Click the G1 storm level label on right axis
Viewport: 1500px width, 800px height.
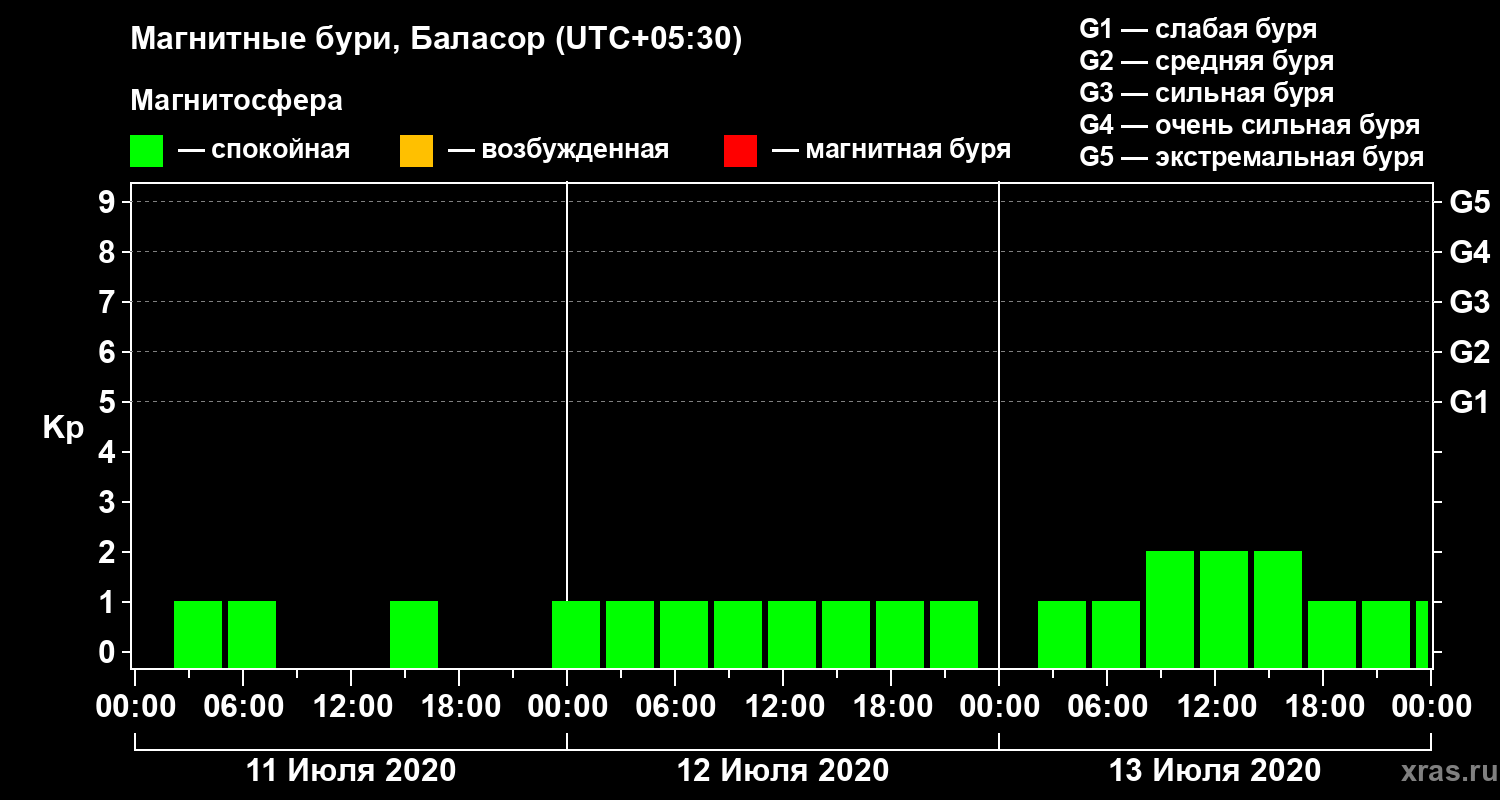click(x=1470, y=402)
